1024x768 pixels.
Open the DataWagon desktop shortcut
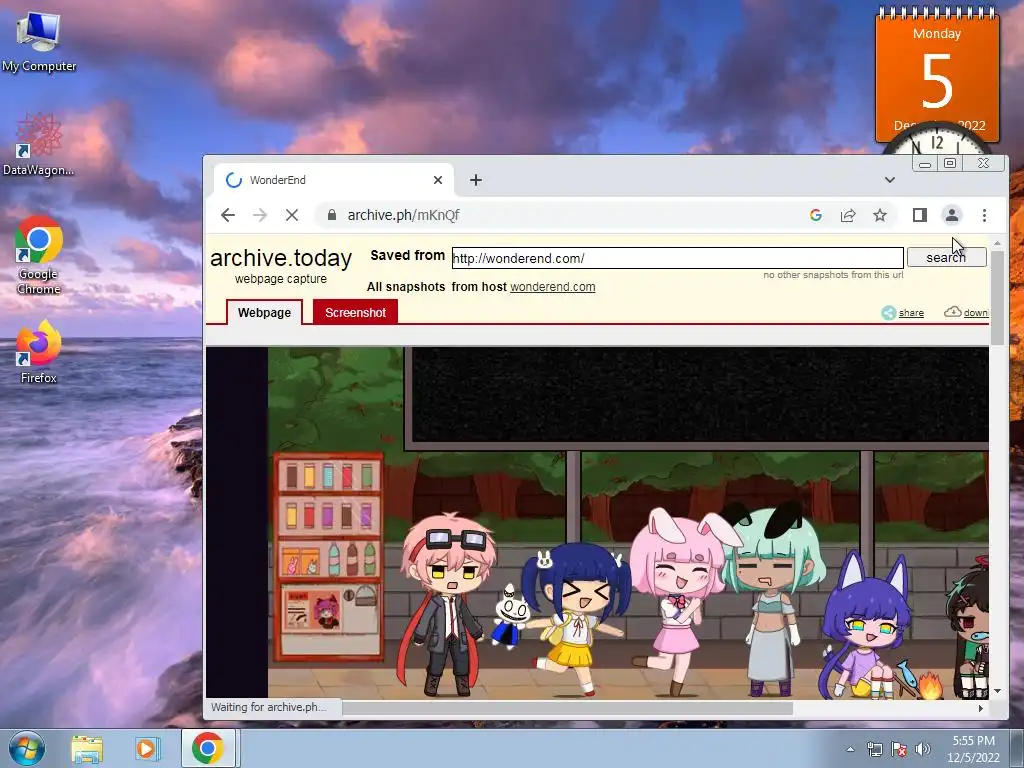click(39, 145)
